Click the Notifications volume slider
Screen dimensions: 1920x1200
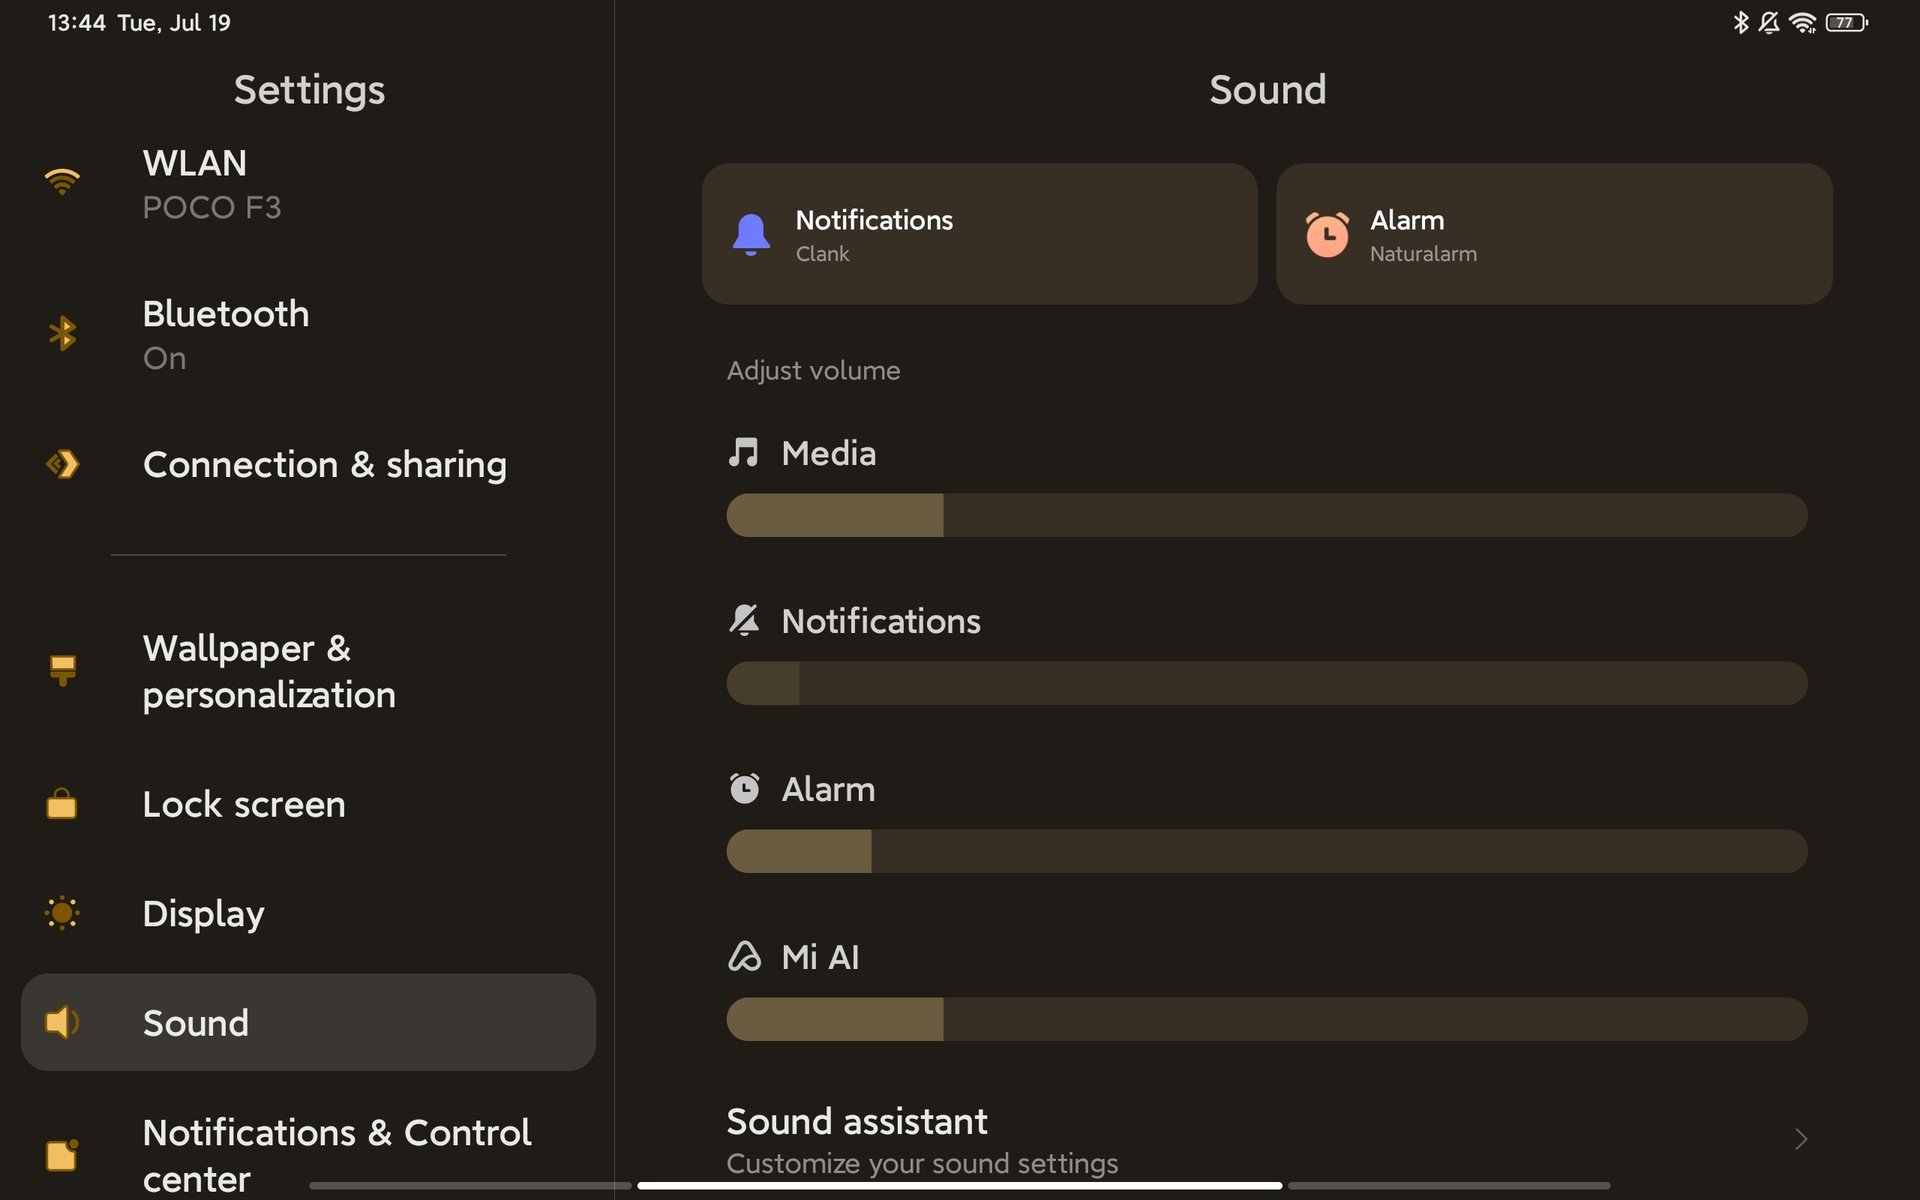(1266, 683)
